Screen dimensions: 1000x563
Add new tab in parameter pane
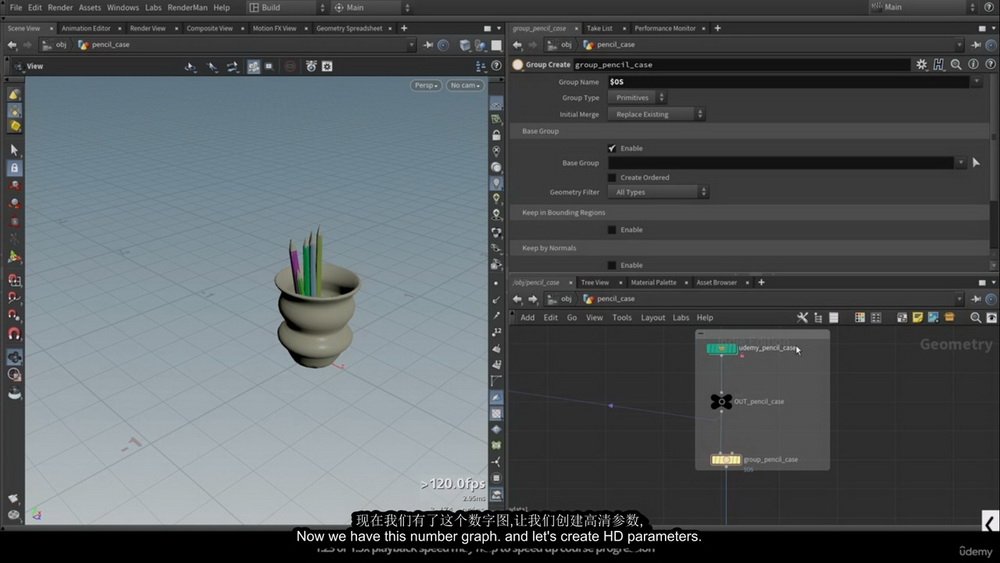[717, 28]
